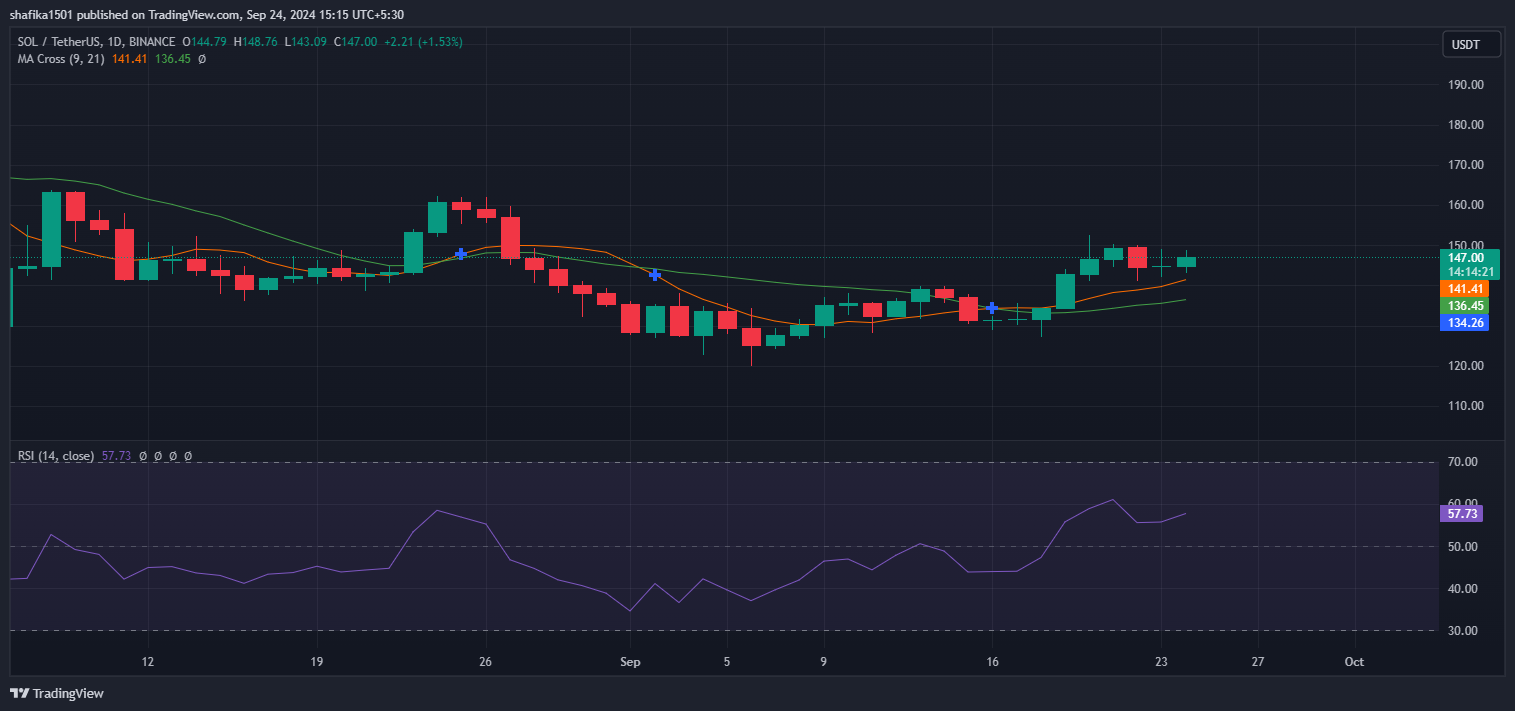1515x711 pixels.
Task: Hide MA Cross using its Ø toggle
Action: 202,59
